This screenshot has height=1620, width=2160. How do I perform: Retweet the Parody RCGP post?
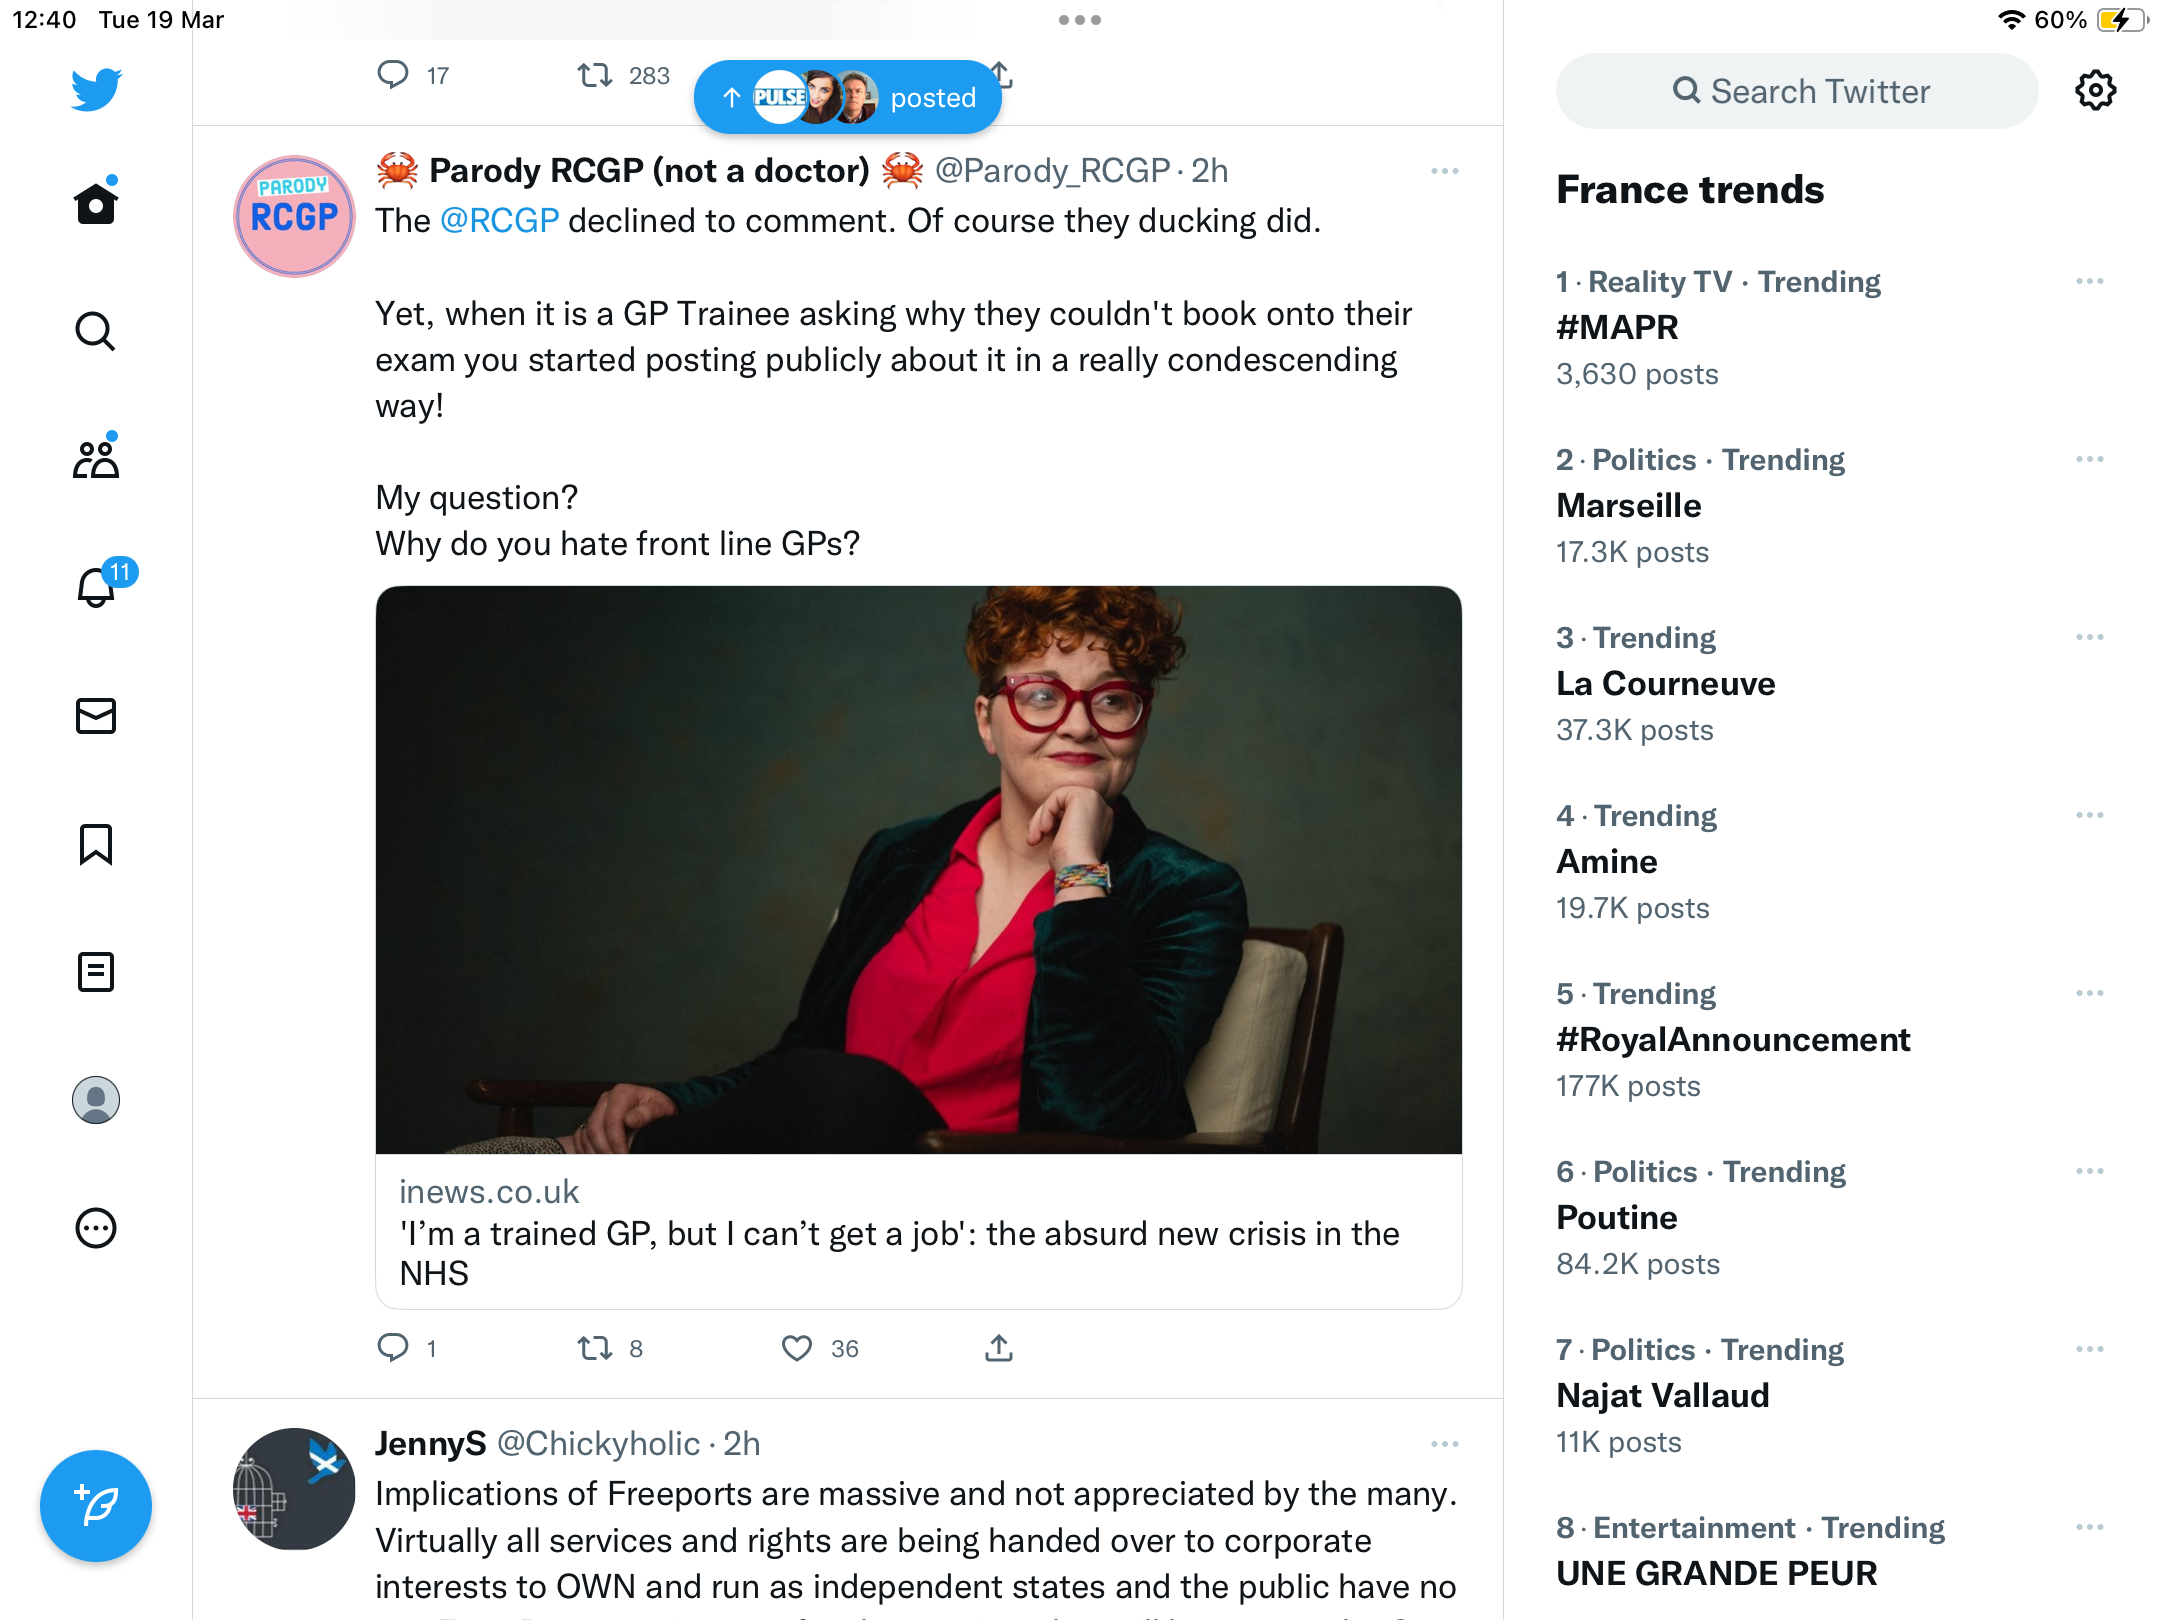point(595,1348)
